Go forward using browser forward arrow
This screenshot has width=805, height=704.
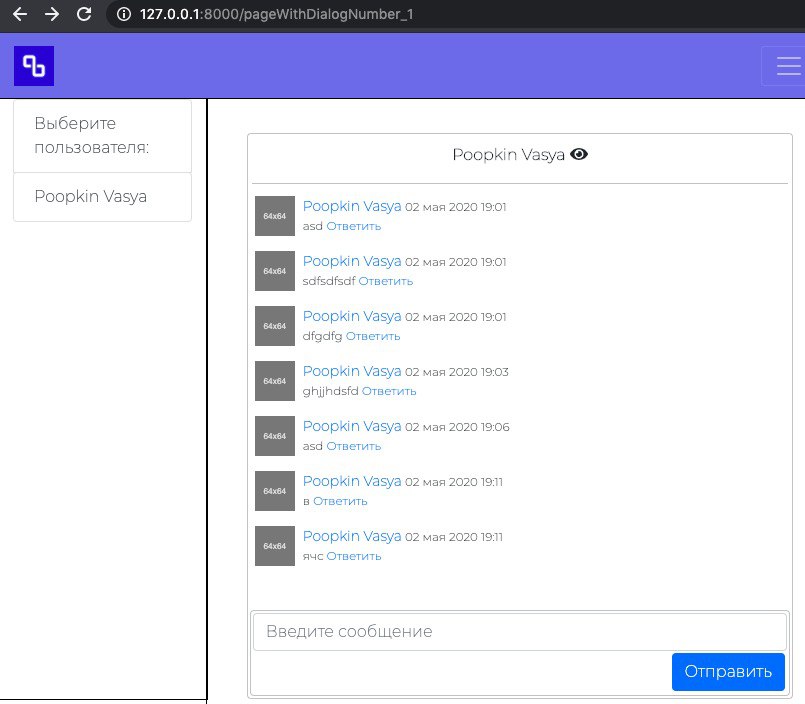point(51,14)
